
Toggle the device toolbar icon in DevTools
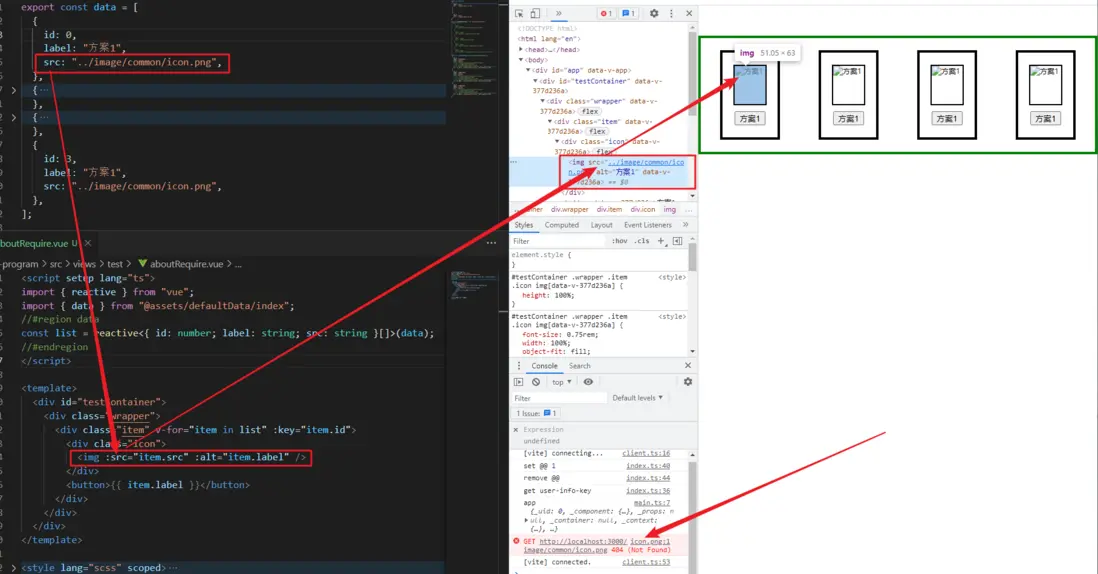(535, 13)
